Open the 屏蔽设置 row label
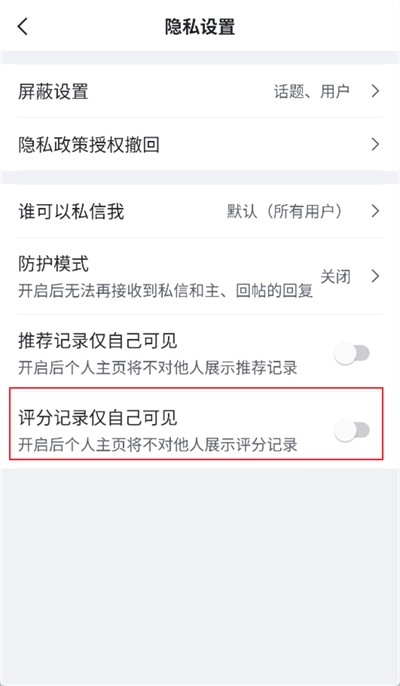Viewport: 400px width, 686px height. [x=53, y=92]
